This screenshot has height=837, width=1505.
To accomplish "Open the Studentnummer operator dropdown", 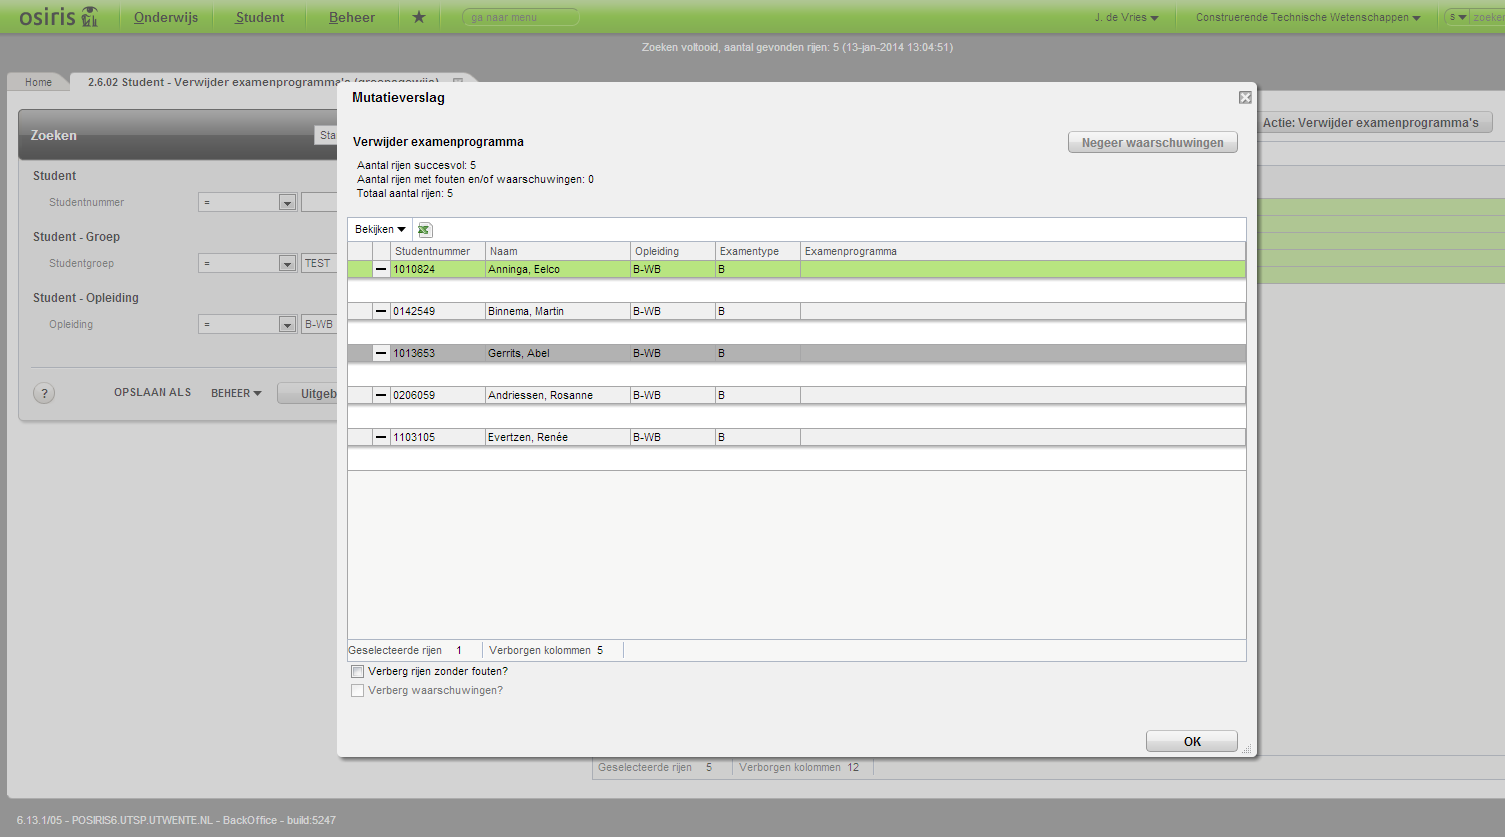I will pyautogui.click(x=287, y=203).
